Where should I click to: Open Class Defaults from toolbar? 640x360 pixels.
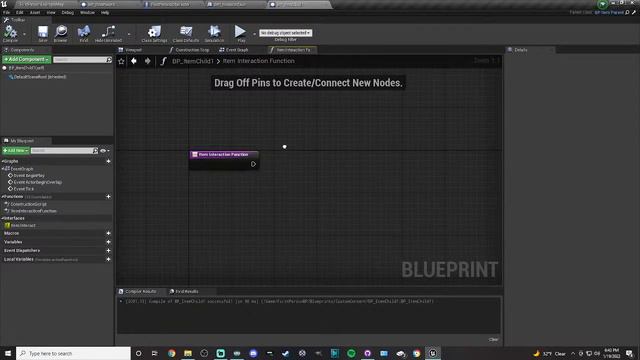click(186, 33)
